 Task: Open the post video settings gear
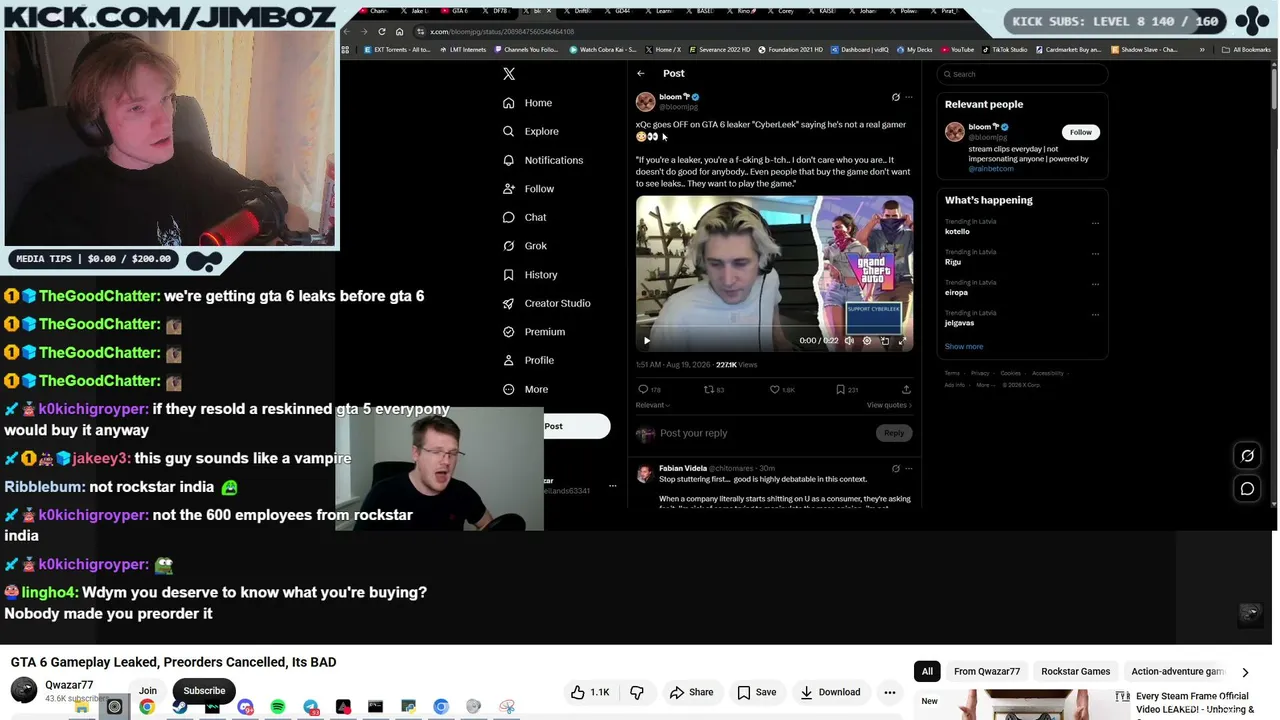click(867, 341)
